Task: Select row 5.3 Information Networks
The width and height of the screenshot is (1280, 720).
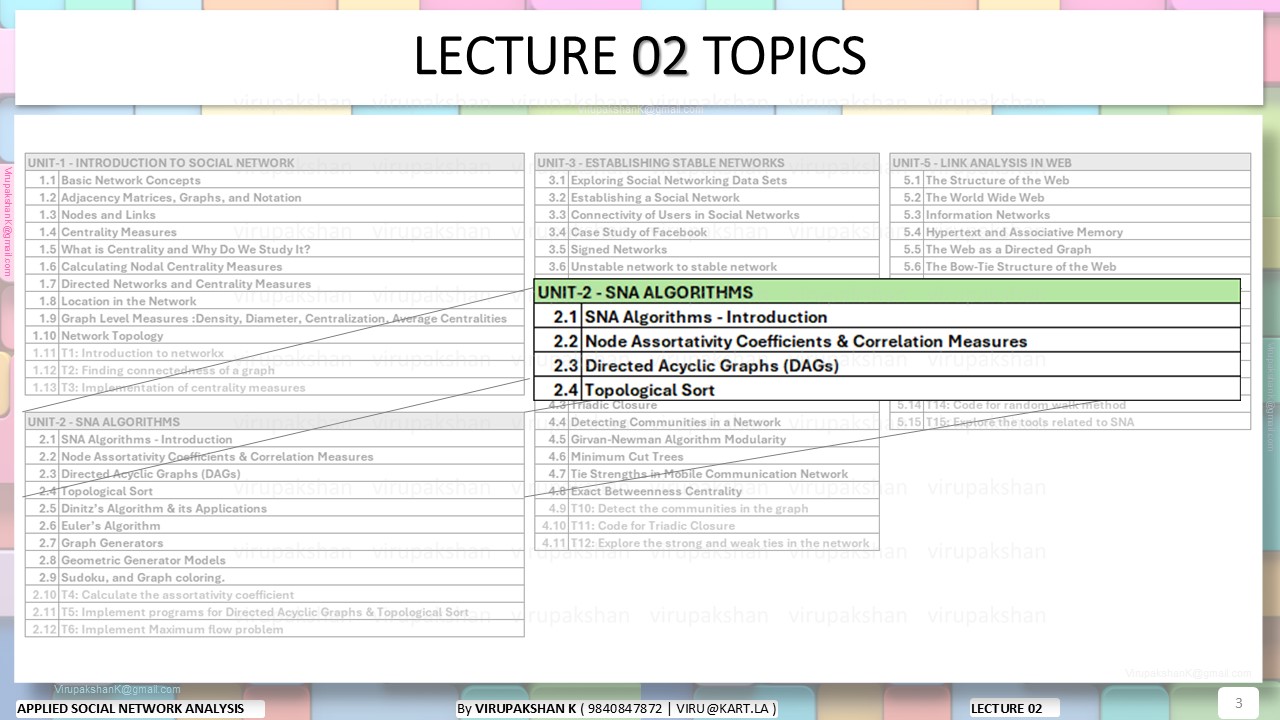Action: (1070, 215)
